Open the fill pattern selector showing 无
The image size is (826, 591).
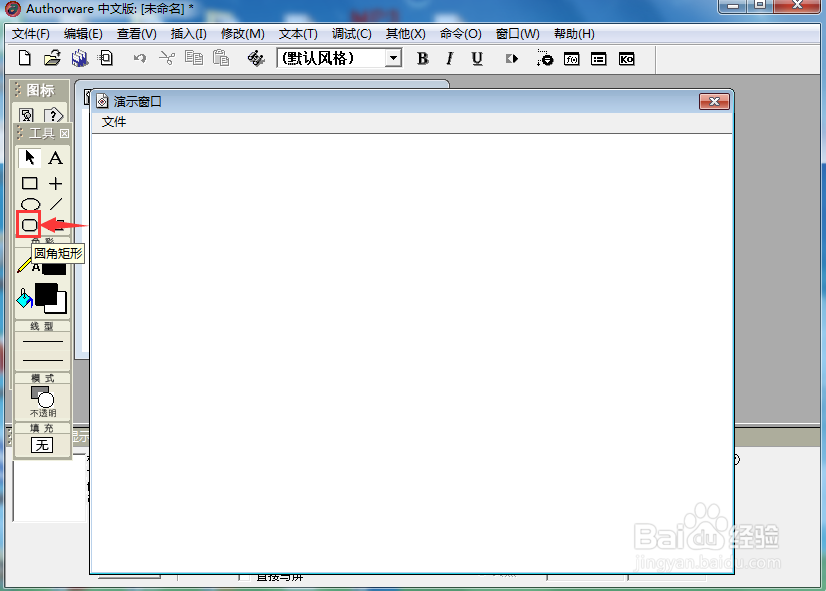42,445
